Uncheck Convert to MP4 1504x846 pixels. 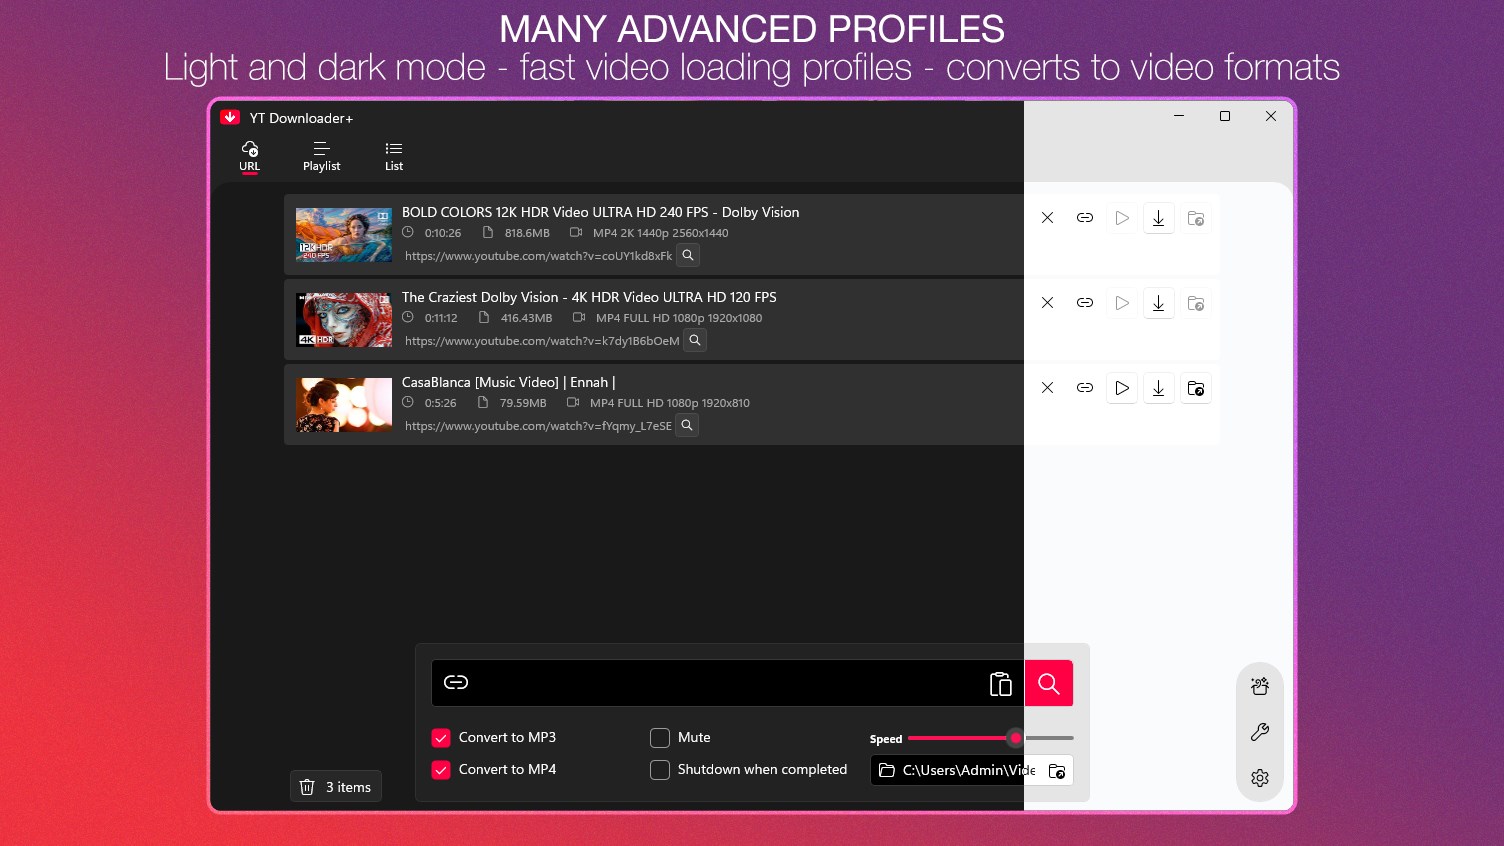pyautogui.click(x=441, y=770)
